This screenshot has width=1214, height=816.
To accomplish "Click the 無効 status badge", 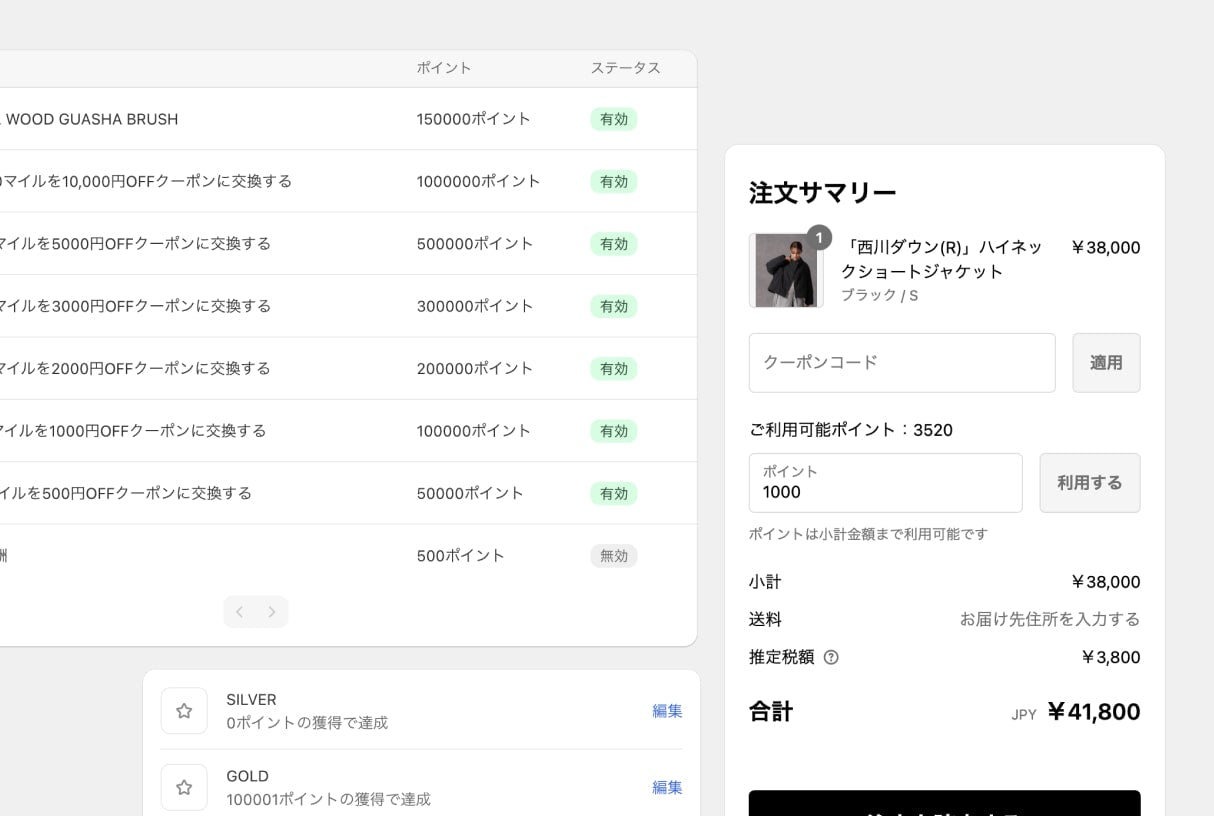I will point(613,556).
